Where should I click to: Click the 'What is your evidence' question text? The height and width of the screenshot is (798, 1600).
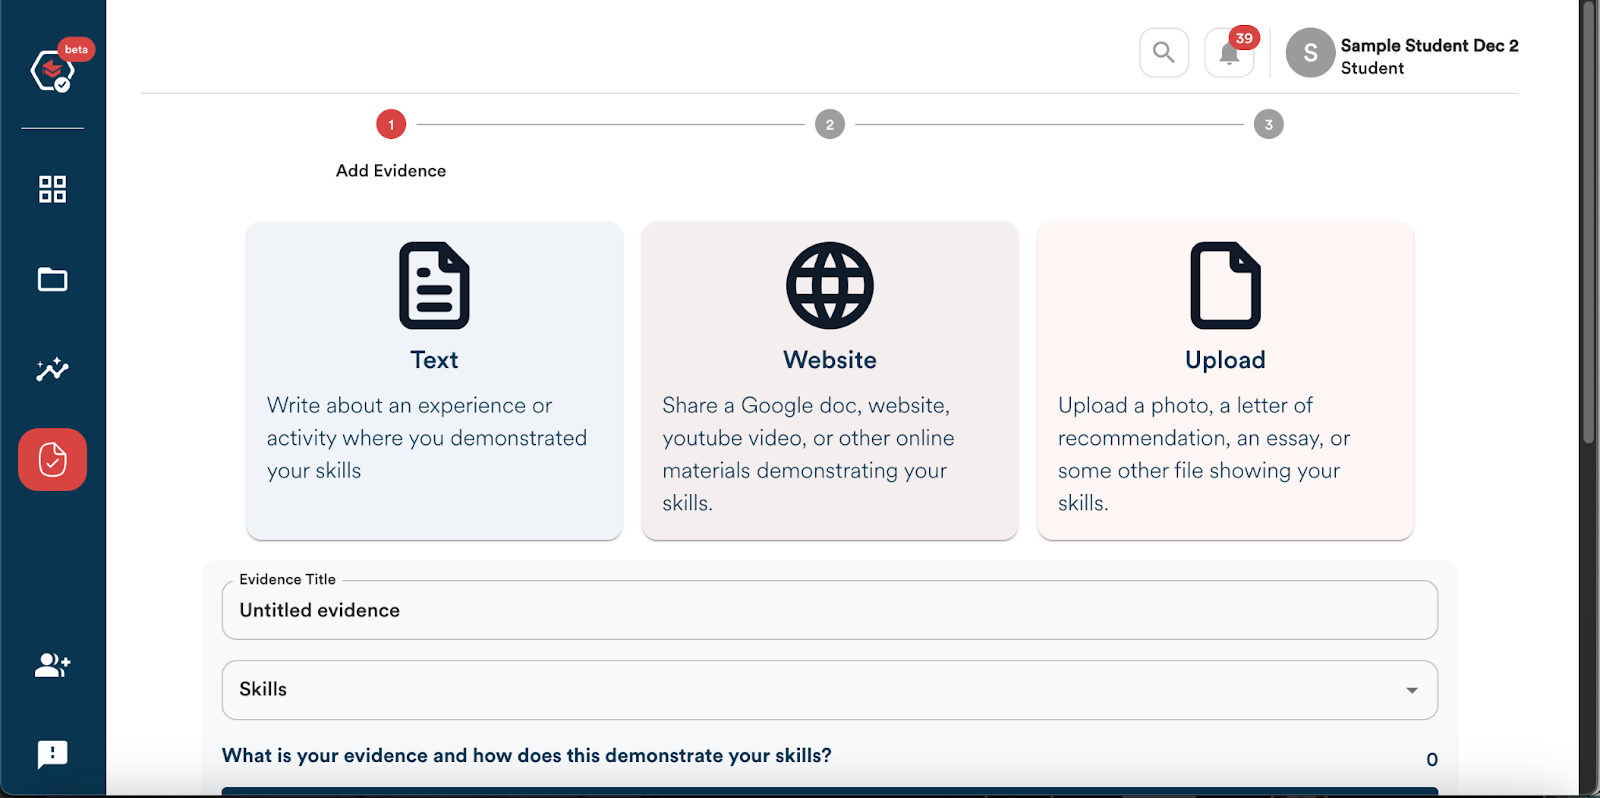pos(527,756)
